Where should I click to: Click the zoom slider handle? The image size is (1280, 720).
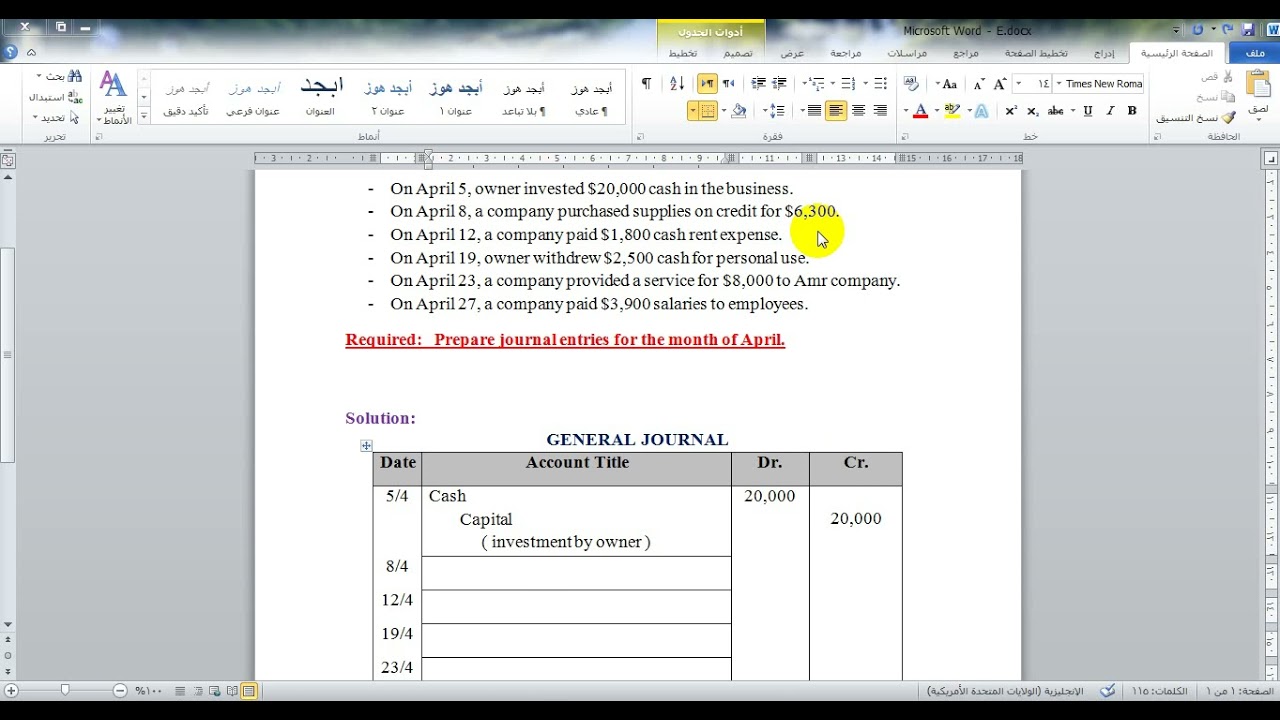pyautogui.click(x=65, y=690)
